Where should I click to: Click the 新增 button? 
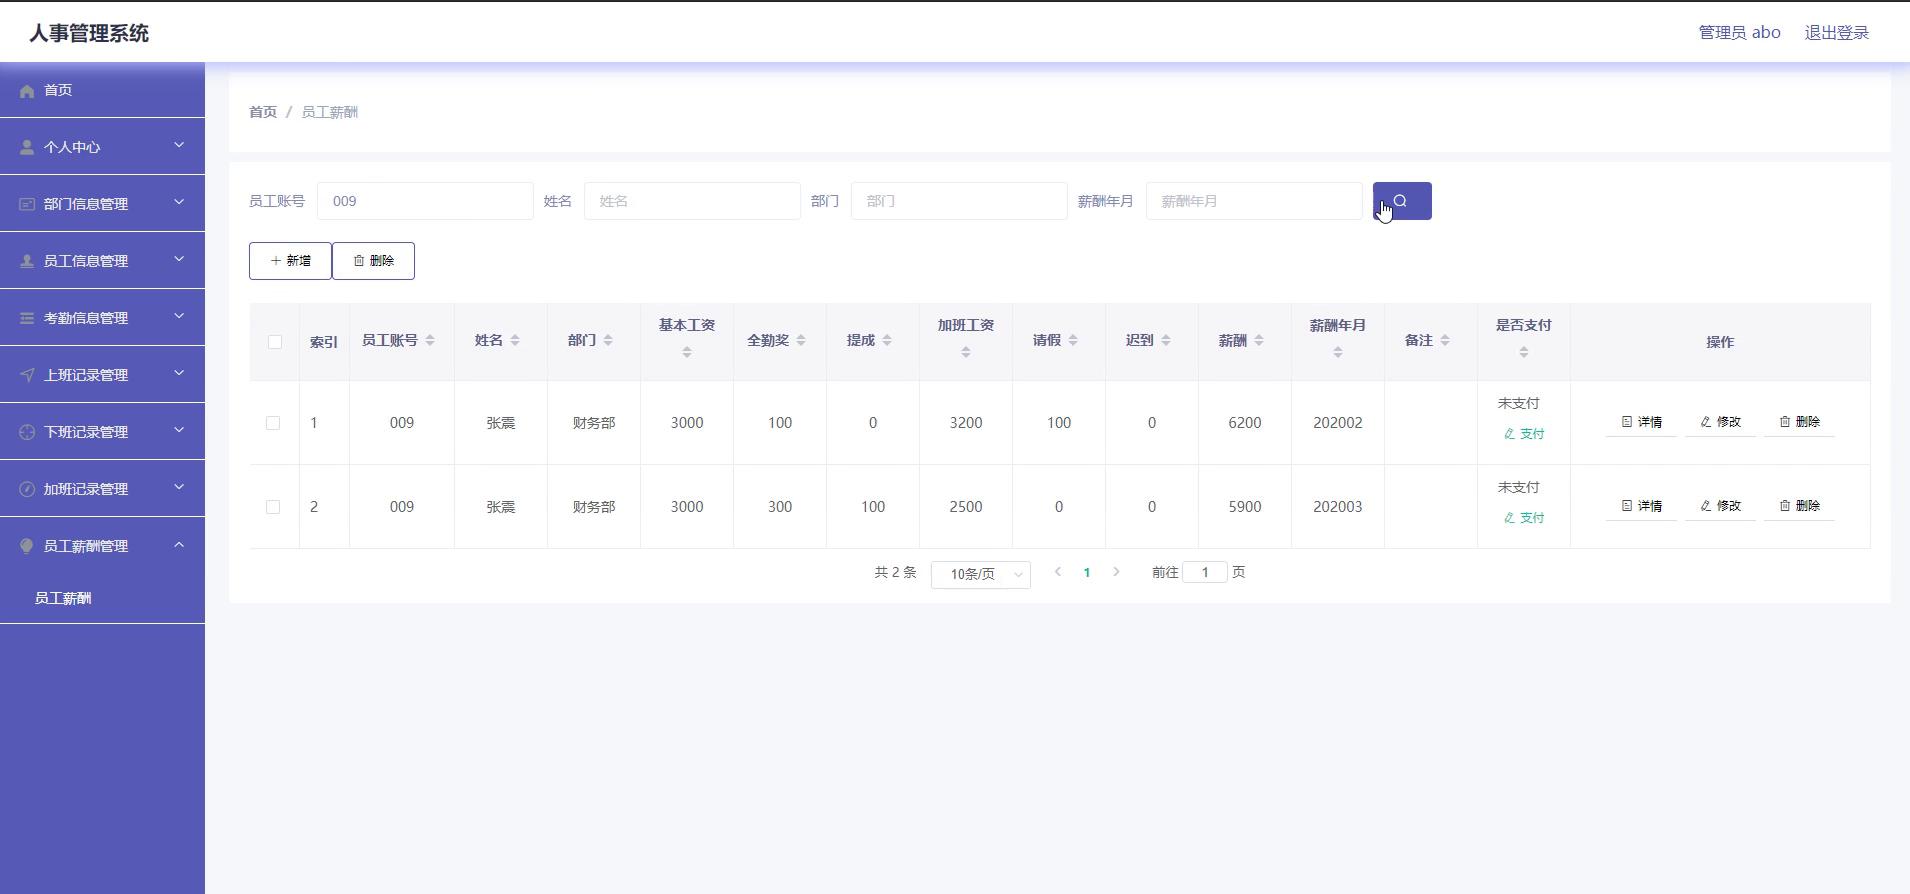(290, 261)
